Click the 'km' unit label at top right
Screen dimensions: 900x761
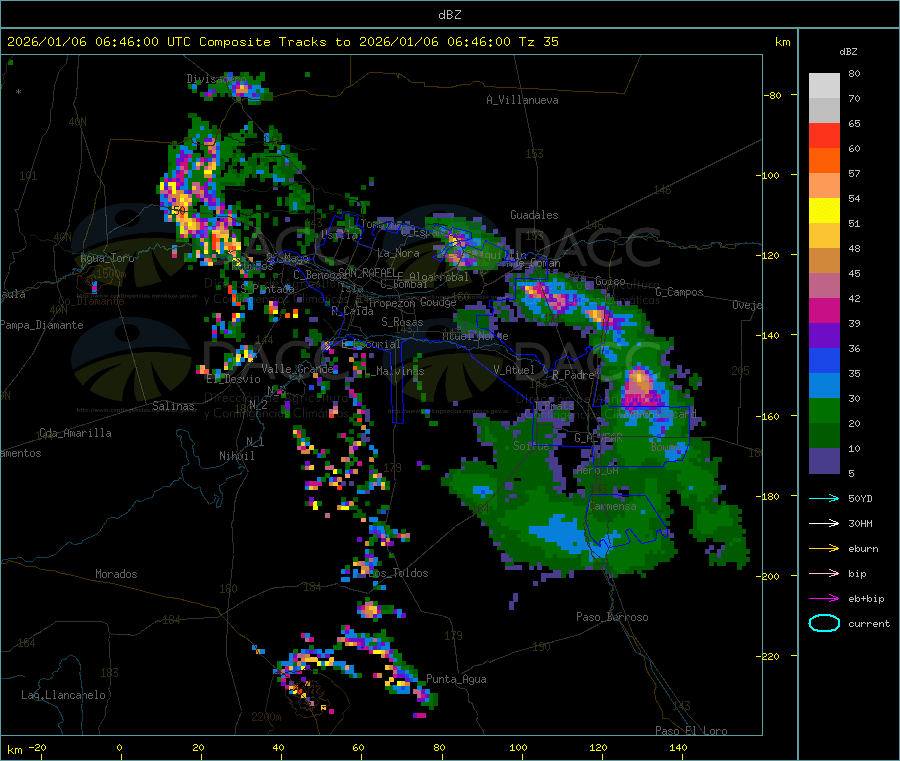tap(782, 42)
